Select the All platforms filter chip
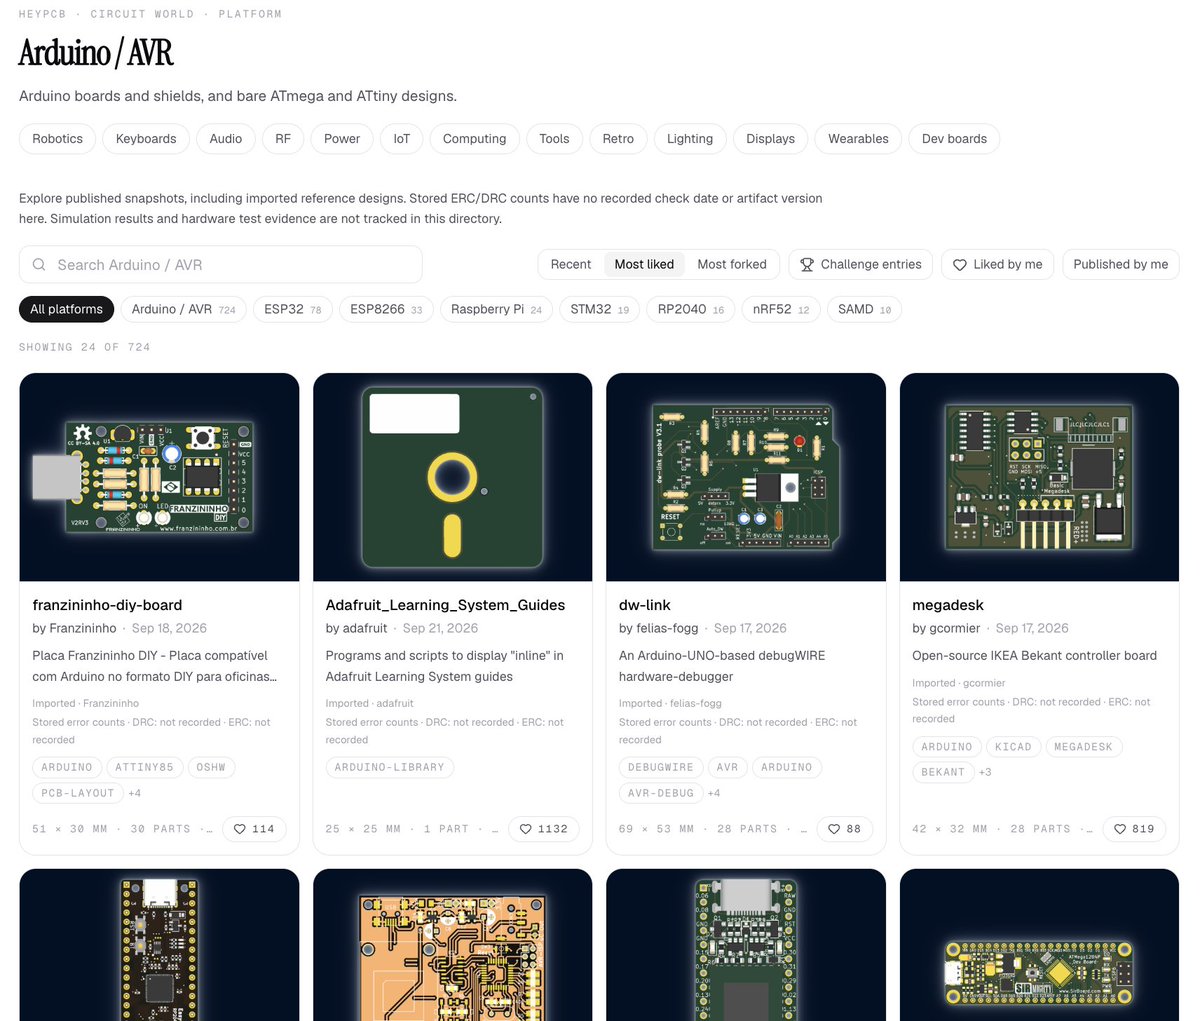1200x1021 pixels. (67, 310)
